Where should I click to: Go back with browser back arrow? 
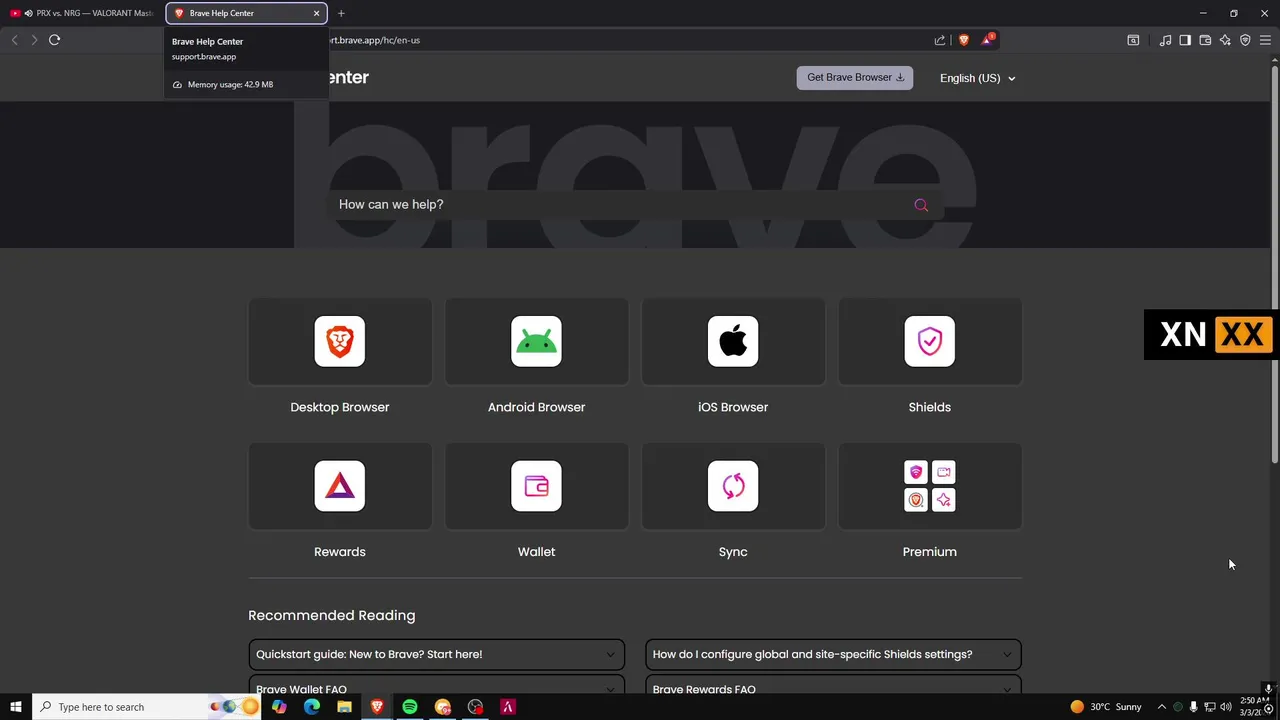coord(14,40)
